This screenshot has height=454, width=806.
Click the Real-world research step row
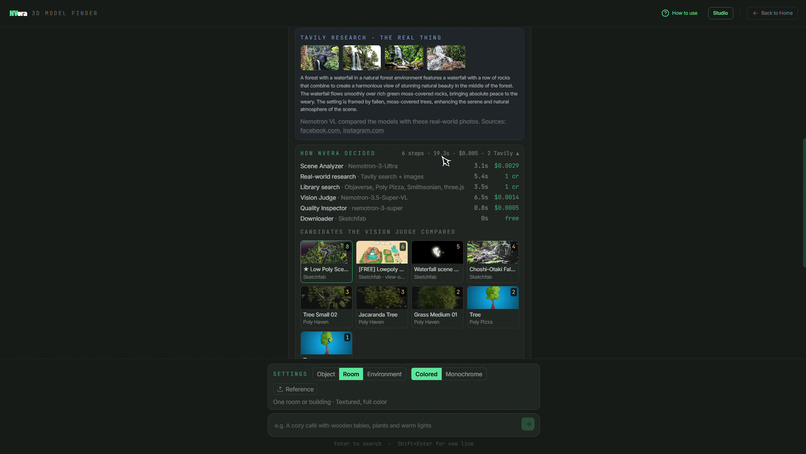click(x=410, y=177)
